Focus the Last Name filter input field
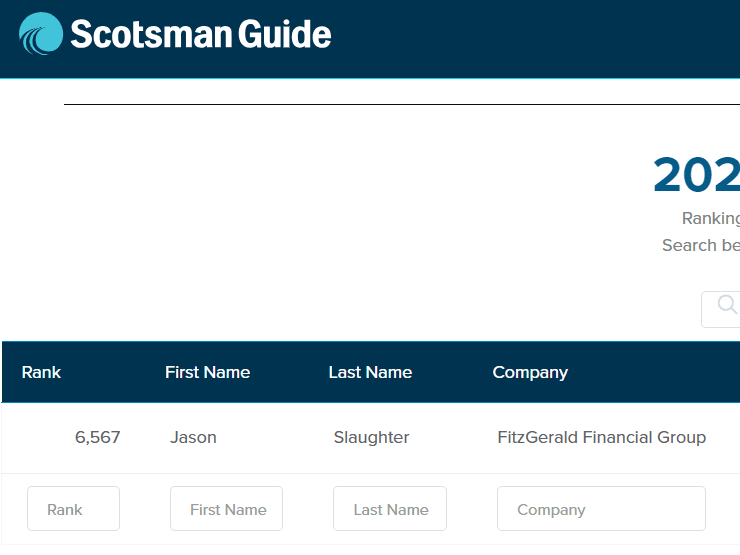The height and width of the screenshot is (555, 740). [390, 509]
